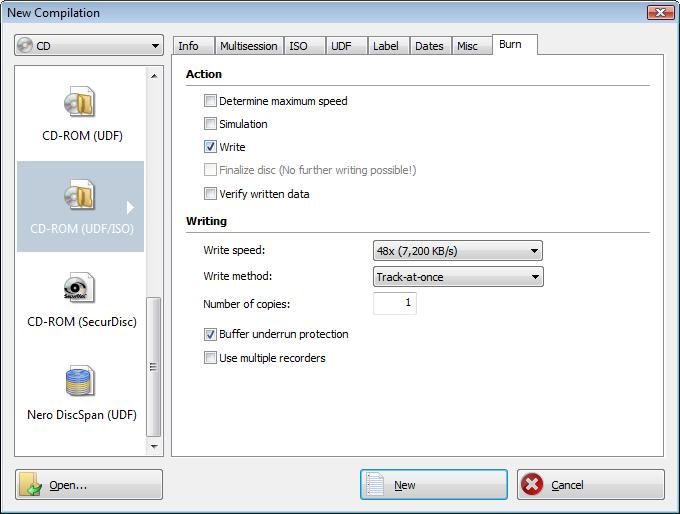
Task: Open the Write method Track-at-once dropdown
Action: click(x=458, y=277)
